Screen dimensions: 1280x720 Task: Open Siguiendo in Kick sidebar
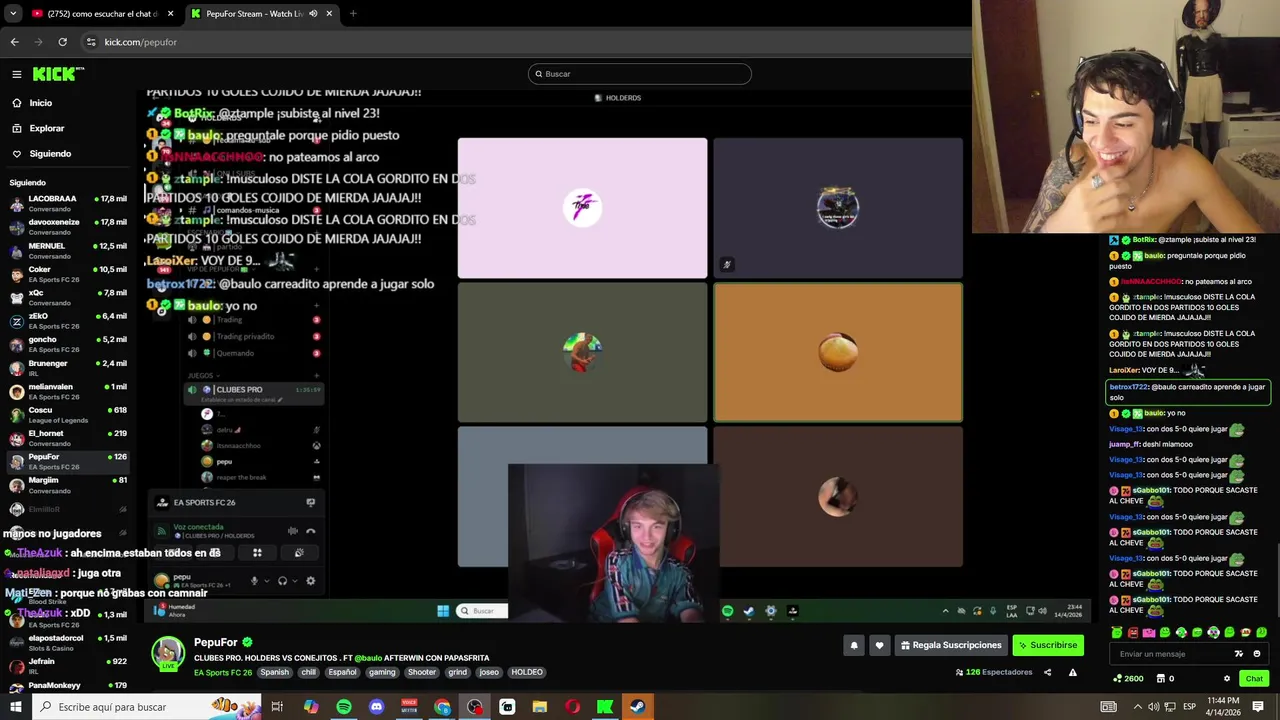(x=50, y=154)
